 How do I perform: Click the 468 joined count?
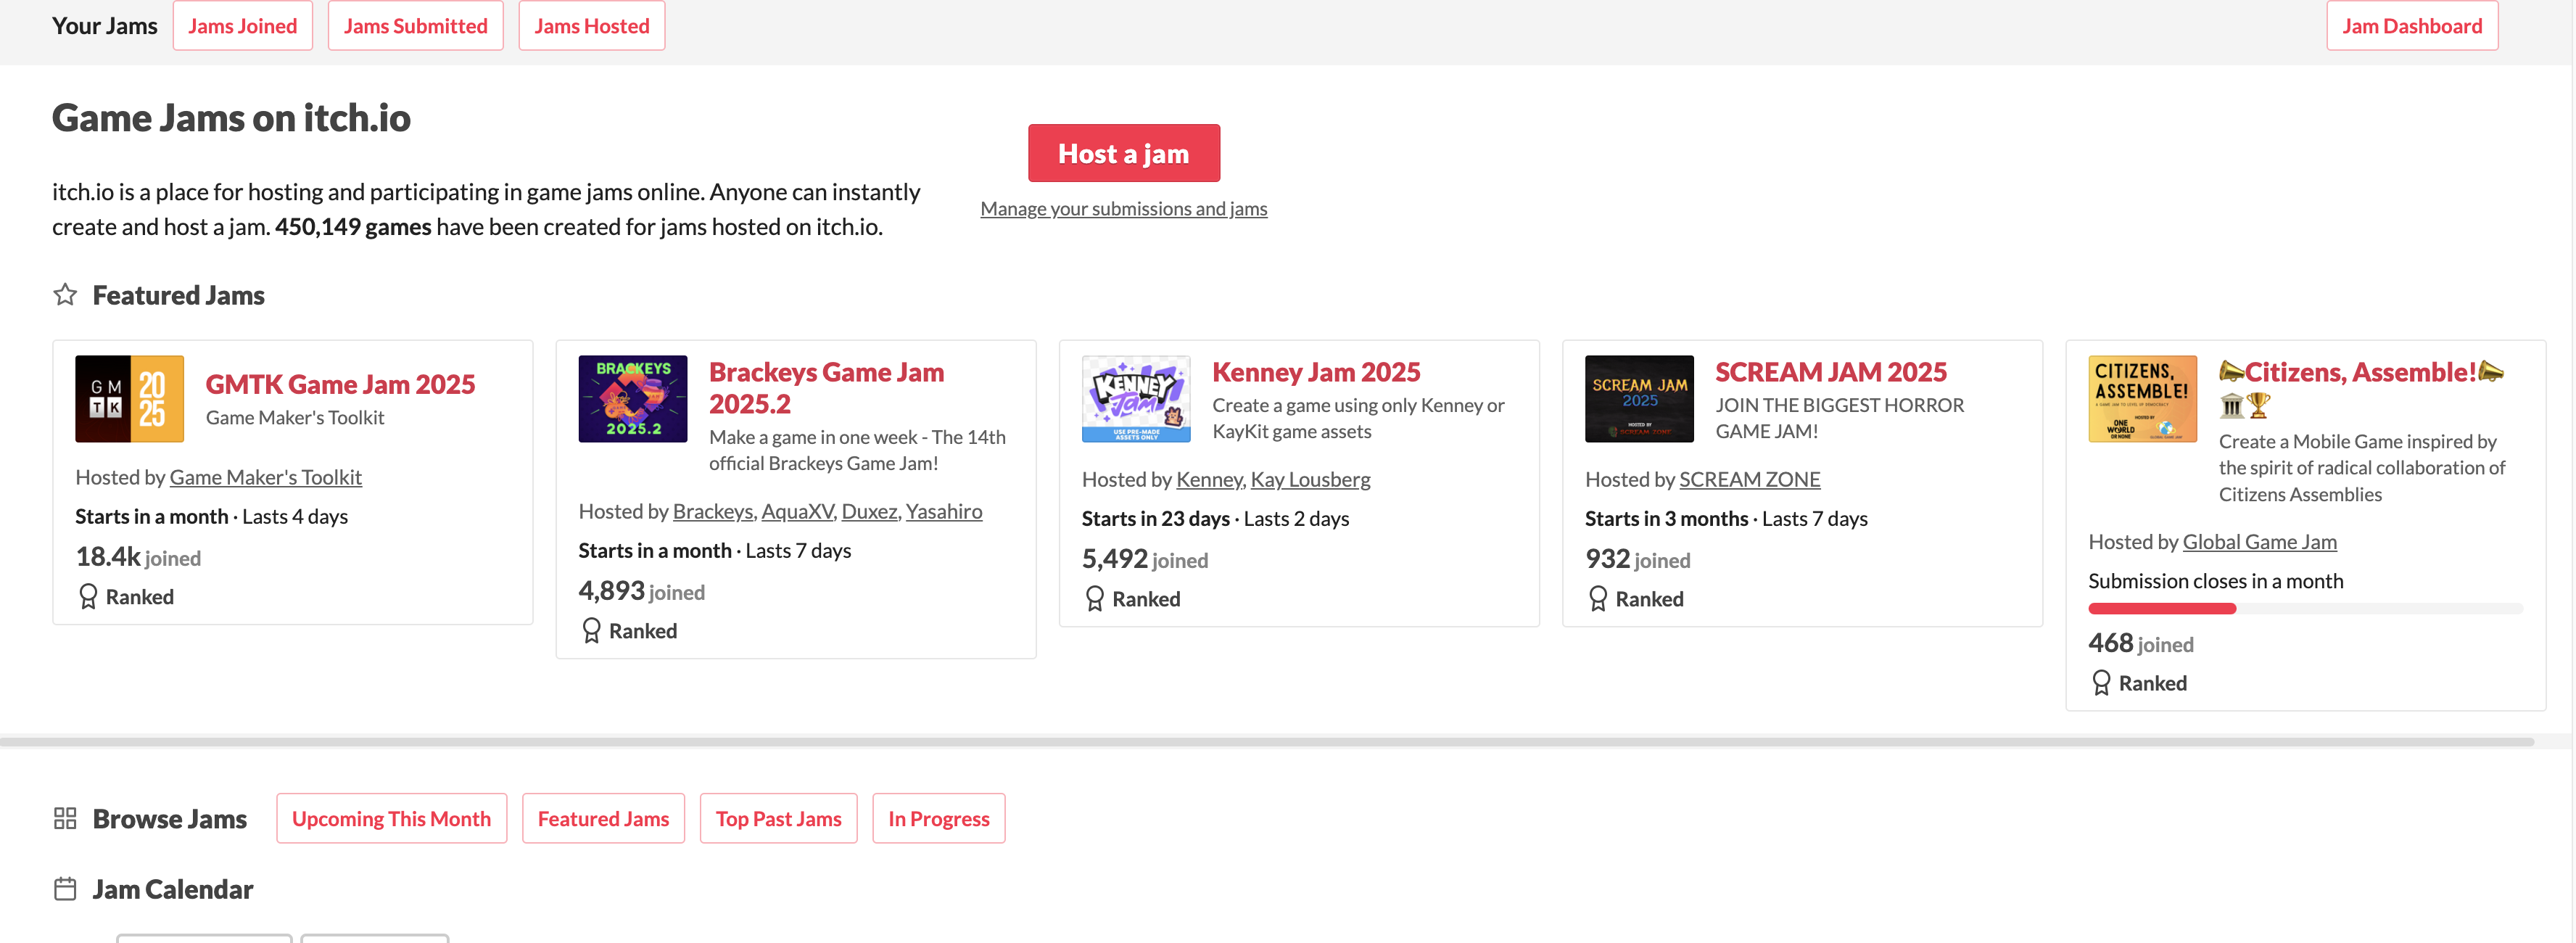(x=2140, y=643)
